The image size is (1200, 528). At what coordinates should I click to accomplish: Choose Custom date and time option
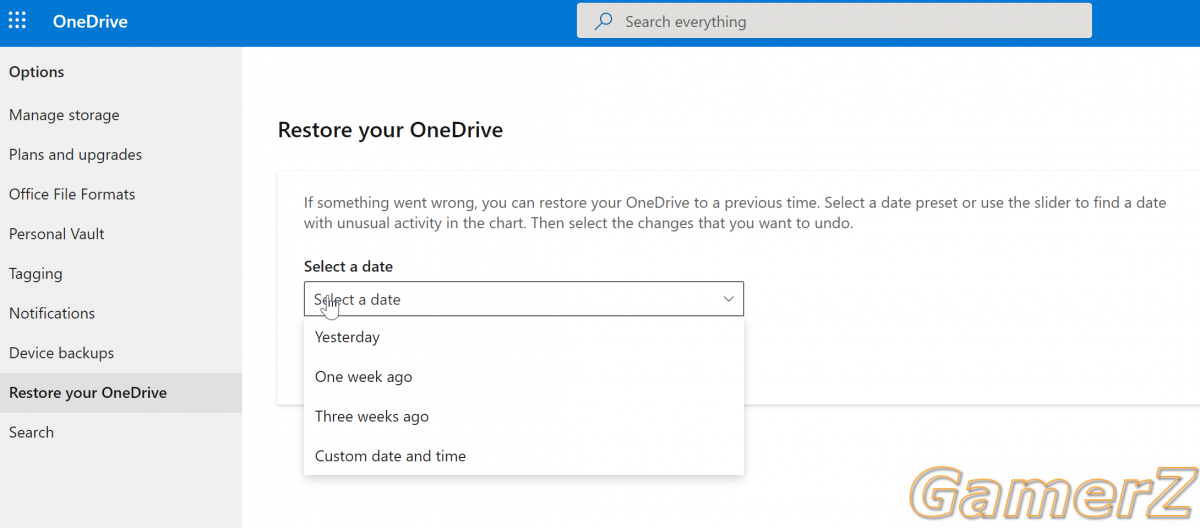pos(524,456)
